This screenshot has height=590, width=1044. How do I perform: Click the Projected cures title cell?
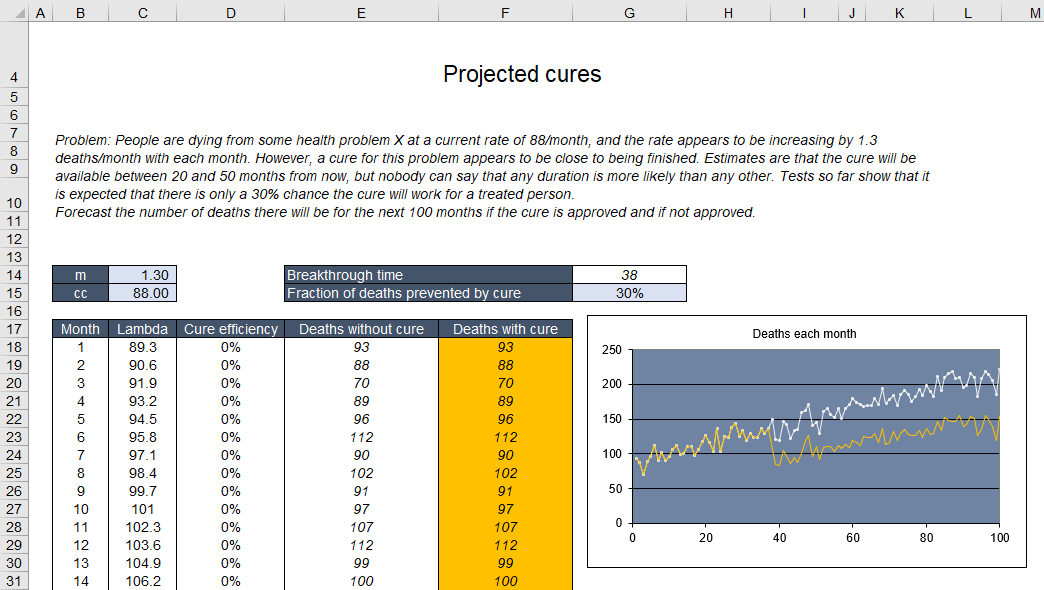(x=520, y=72)
